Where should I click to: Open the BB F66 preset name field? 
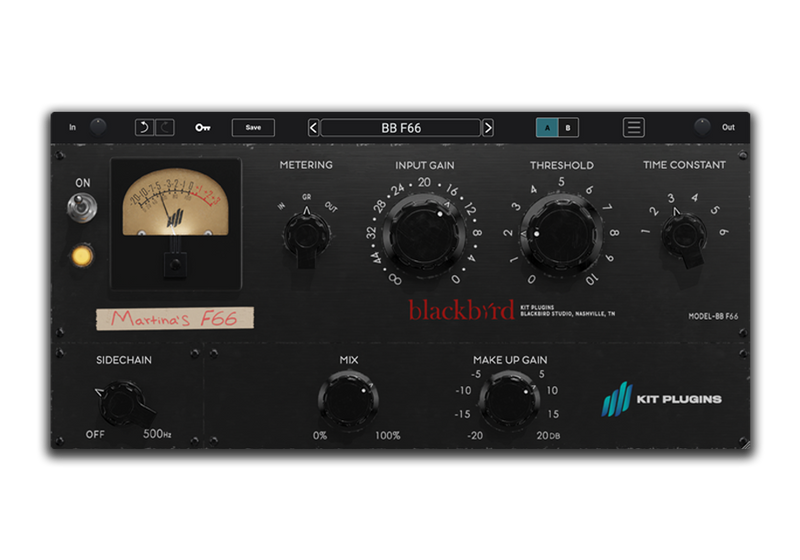click(401, 128)
